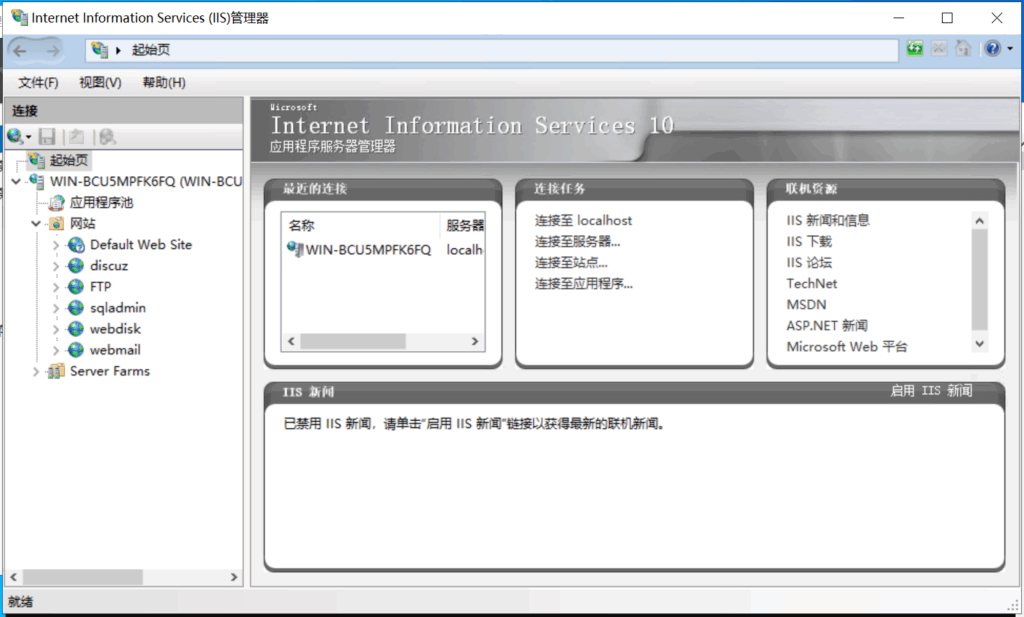Open the IIS 新闻和信息 link

coord(827,221)
